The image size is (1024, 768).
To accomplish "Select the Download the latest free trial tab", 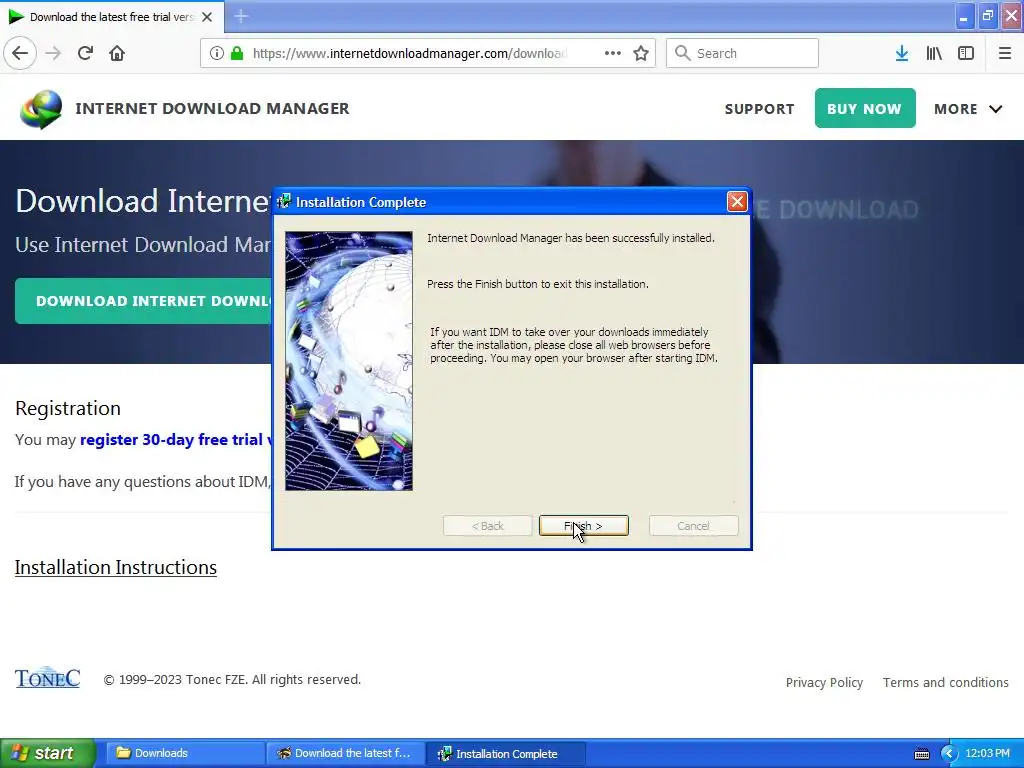I will point(111,17).
